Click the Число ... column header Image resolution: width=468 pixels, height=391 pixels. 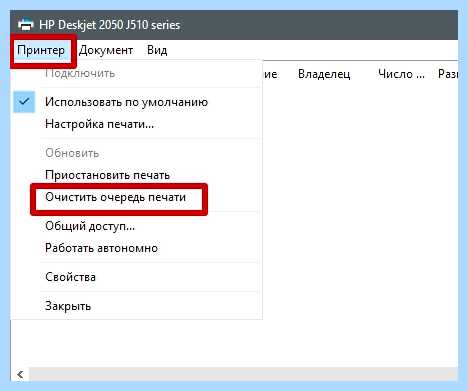click(x=401, y=74)
